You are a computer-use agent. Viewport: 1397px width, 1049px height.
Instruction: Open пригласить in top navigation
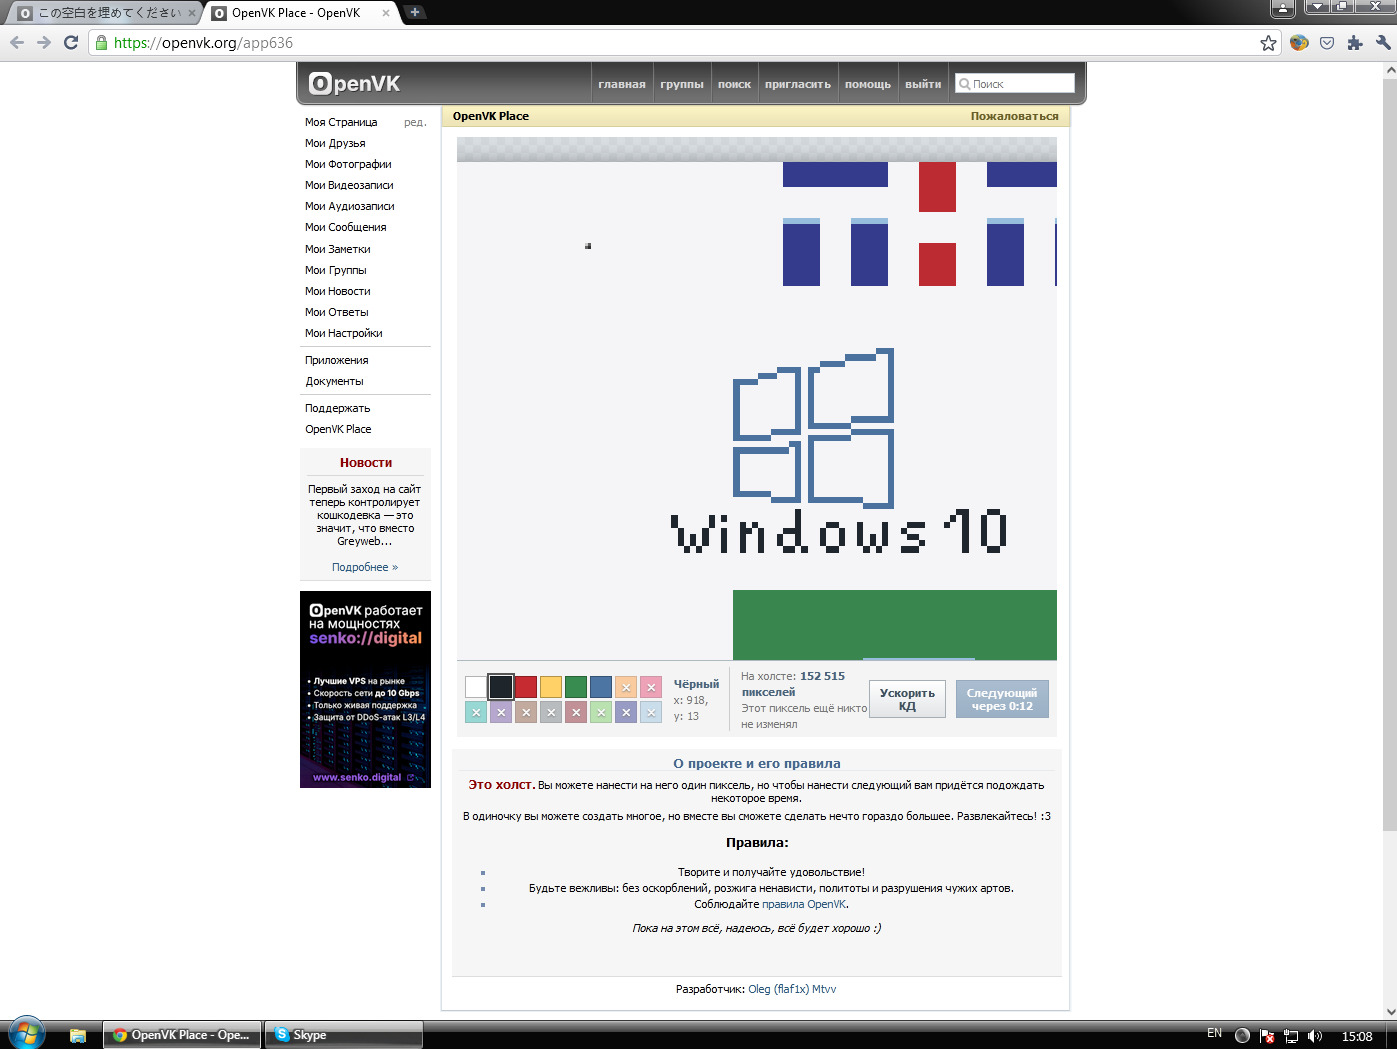798,84
